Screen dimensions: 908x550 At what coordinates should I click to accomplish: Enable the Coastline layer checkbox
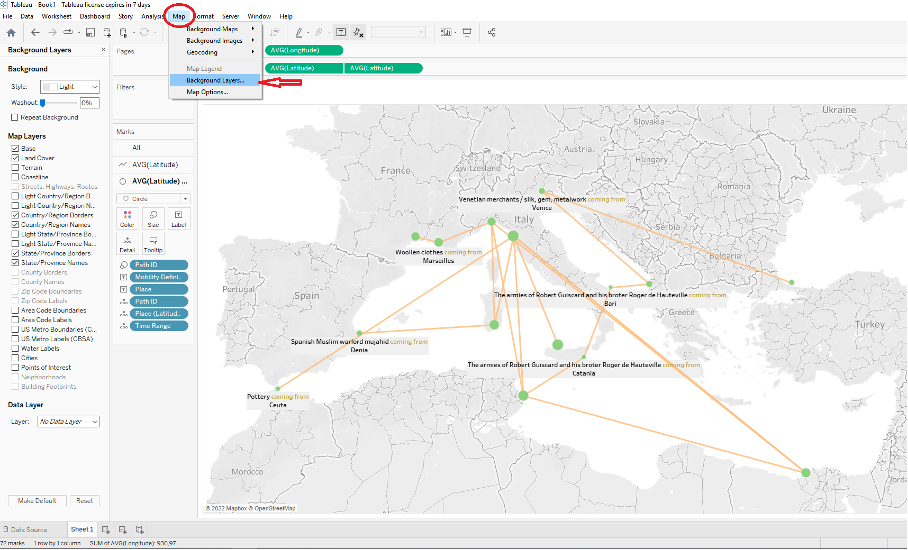click(15, 177)
